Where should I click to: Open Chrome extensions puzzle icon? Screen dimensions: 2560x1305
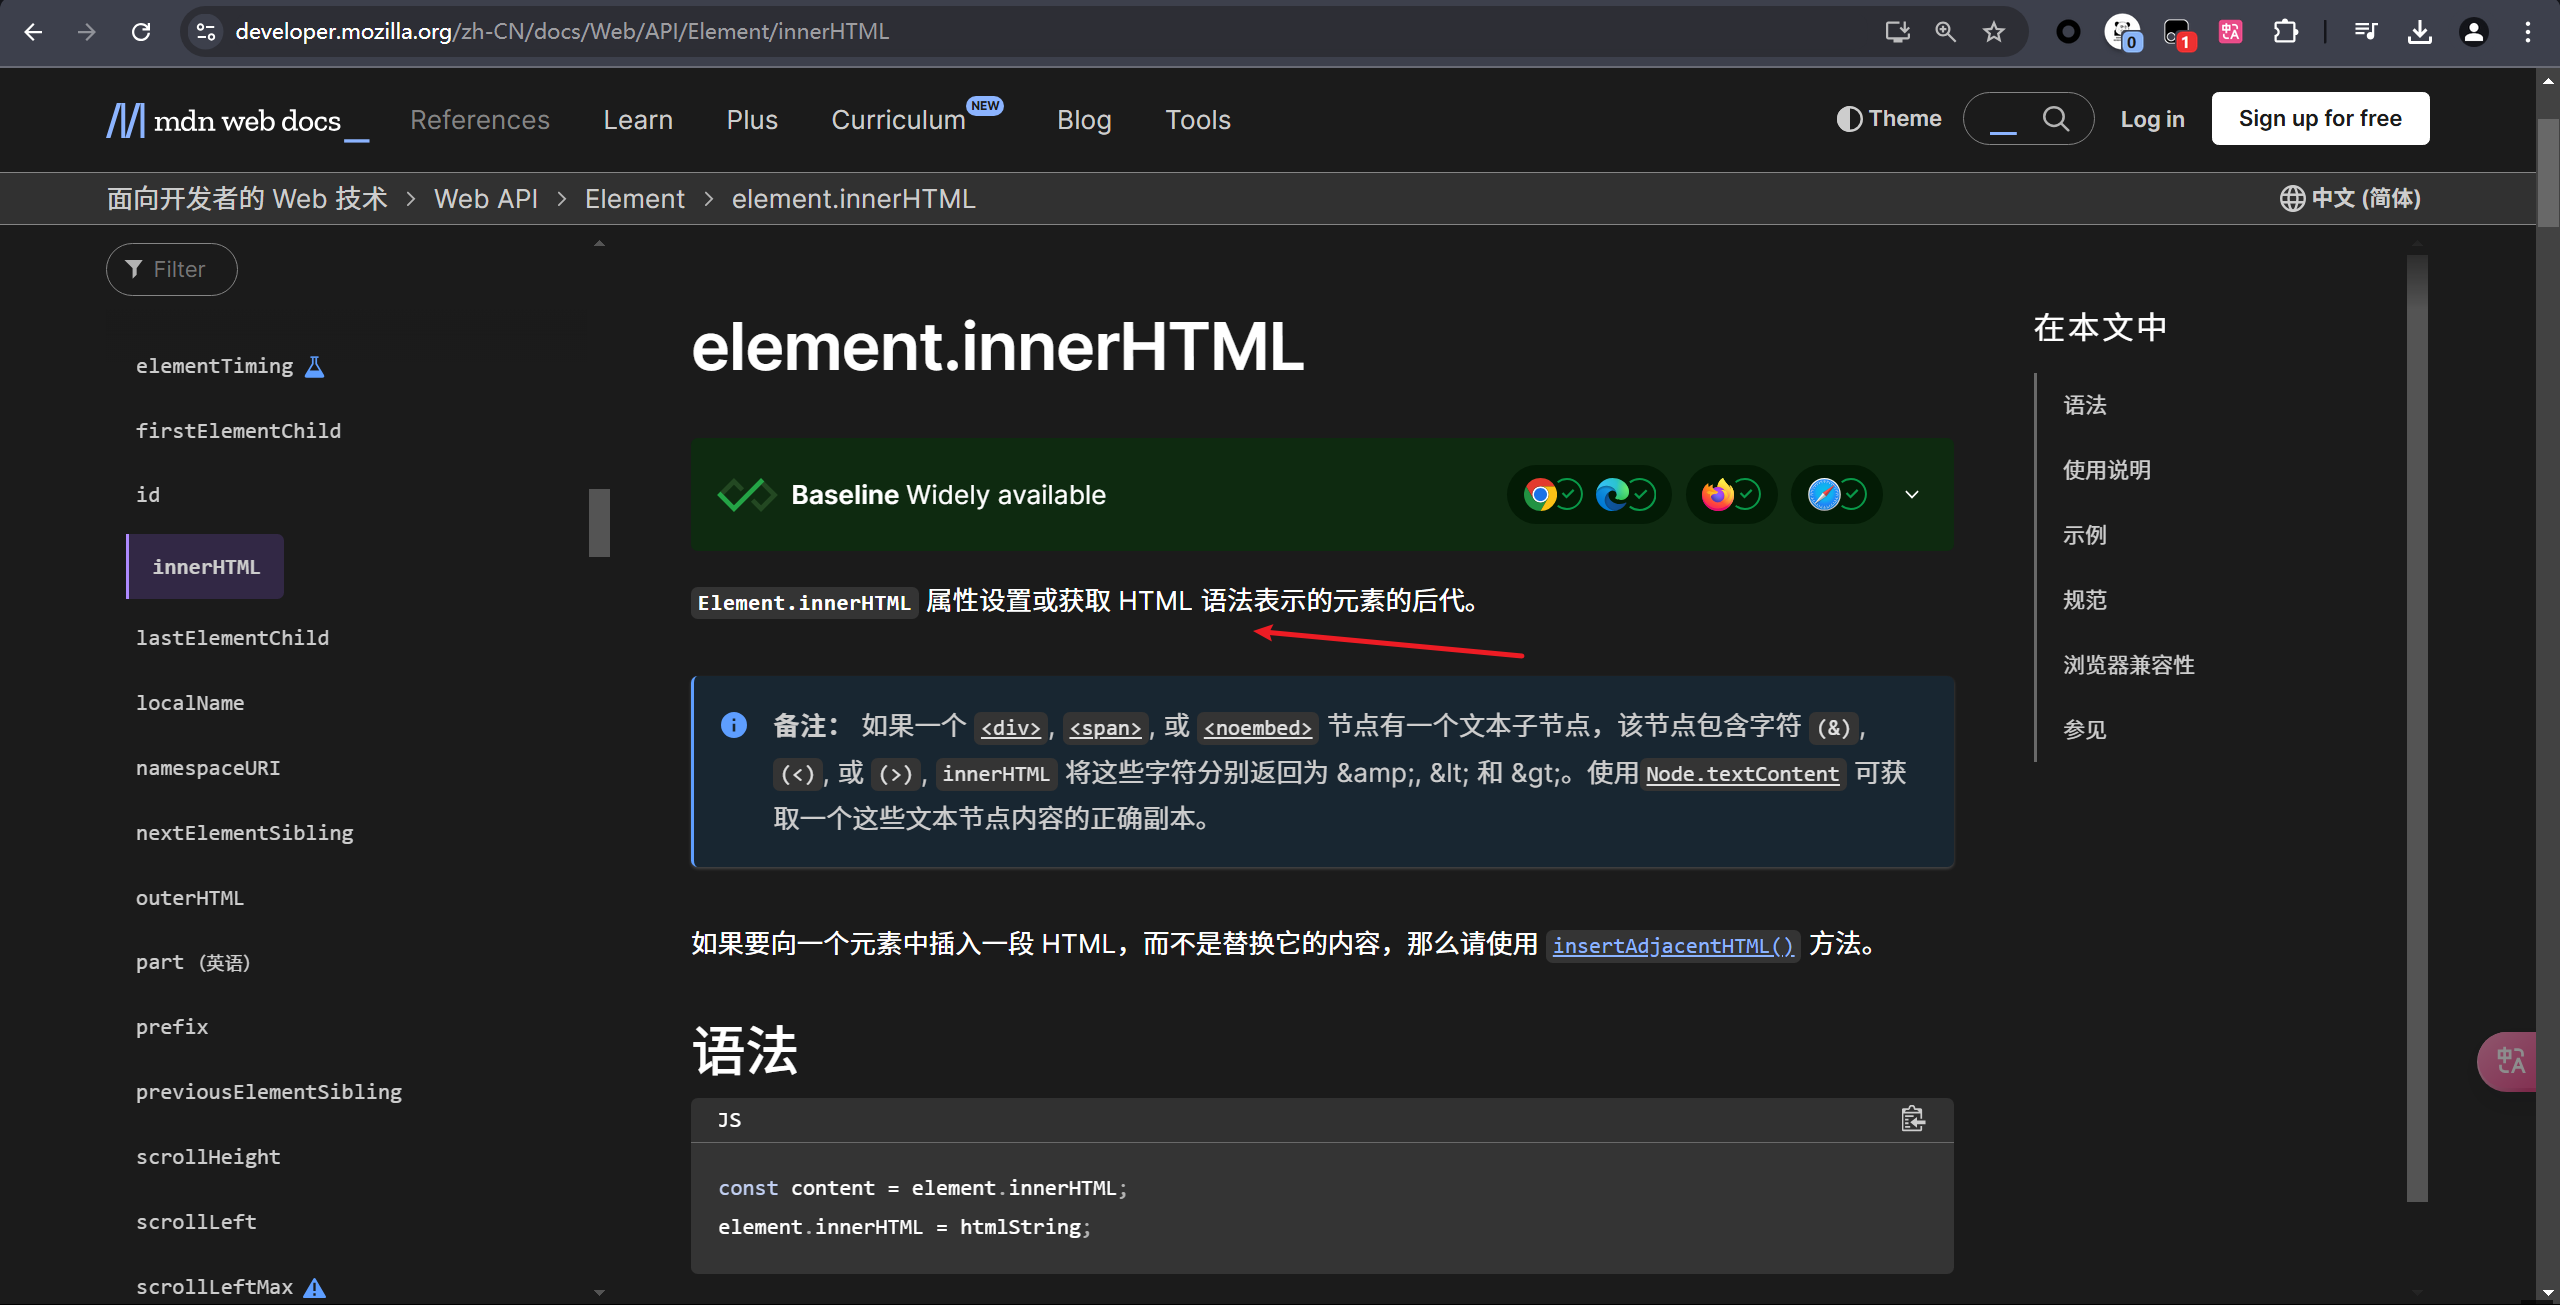click(x=2285, y=32)
